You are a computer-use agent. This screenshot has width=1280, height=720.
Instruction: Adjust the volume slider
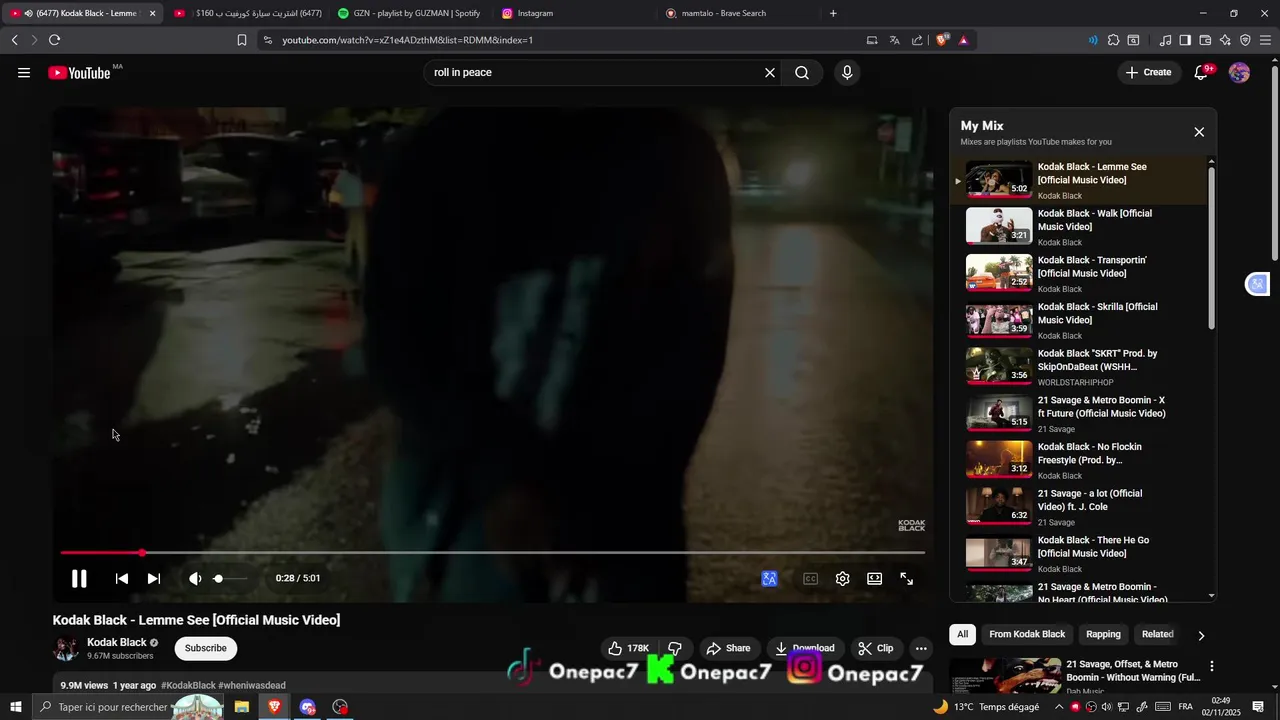(x=231, y=579)
